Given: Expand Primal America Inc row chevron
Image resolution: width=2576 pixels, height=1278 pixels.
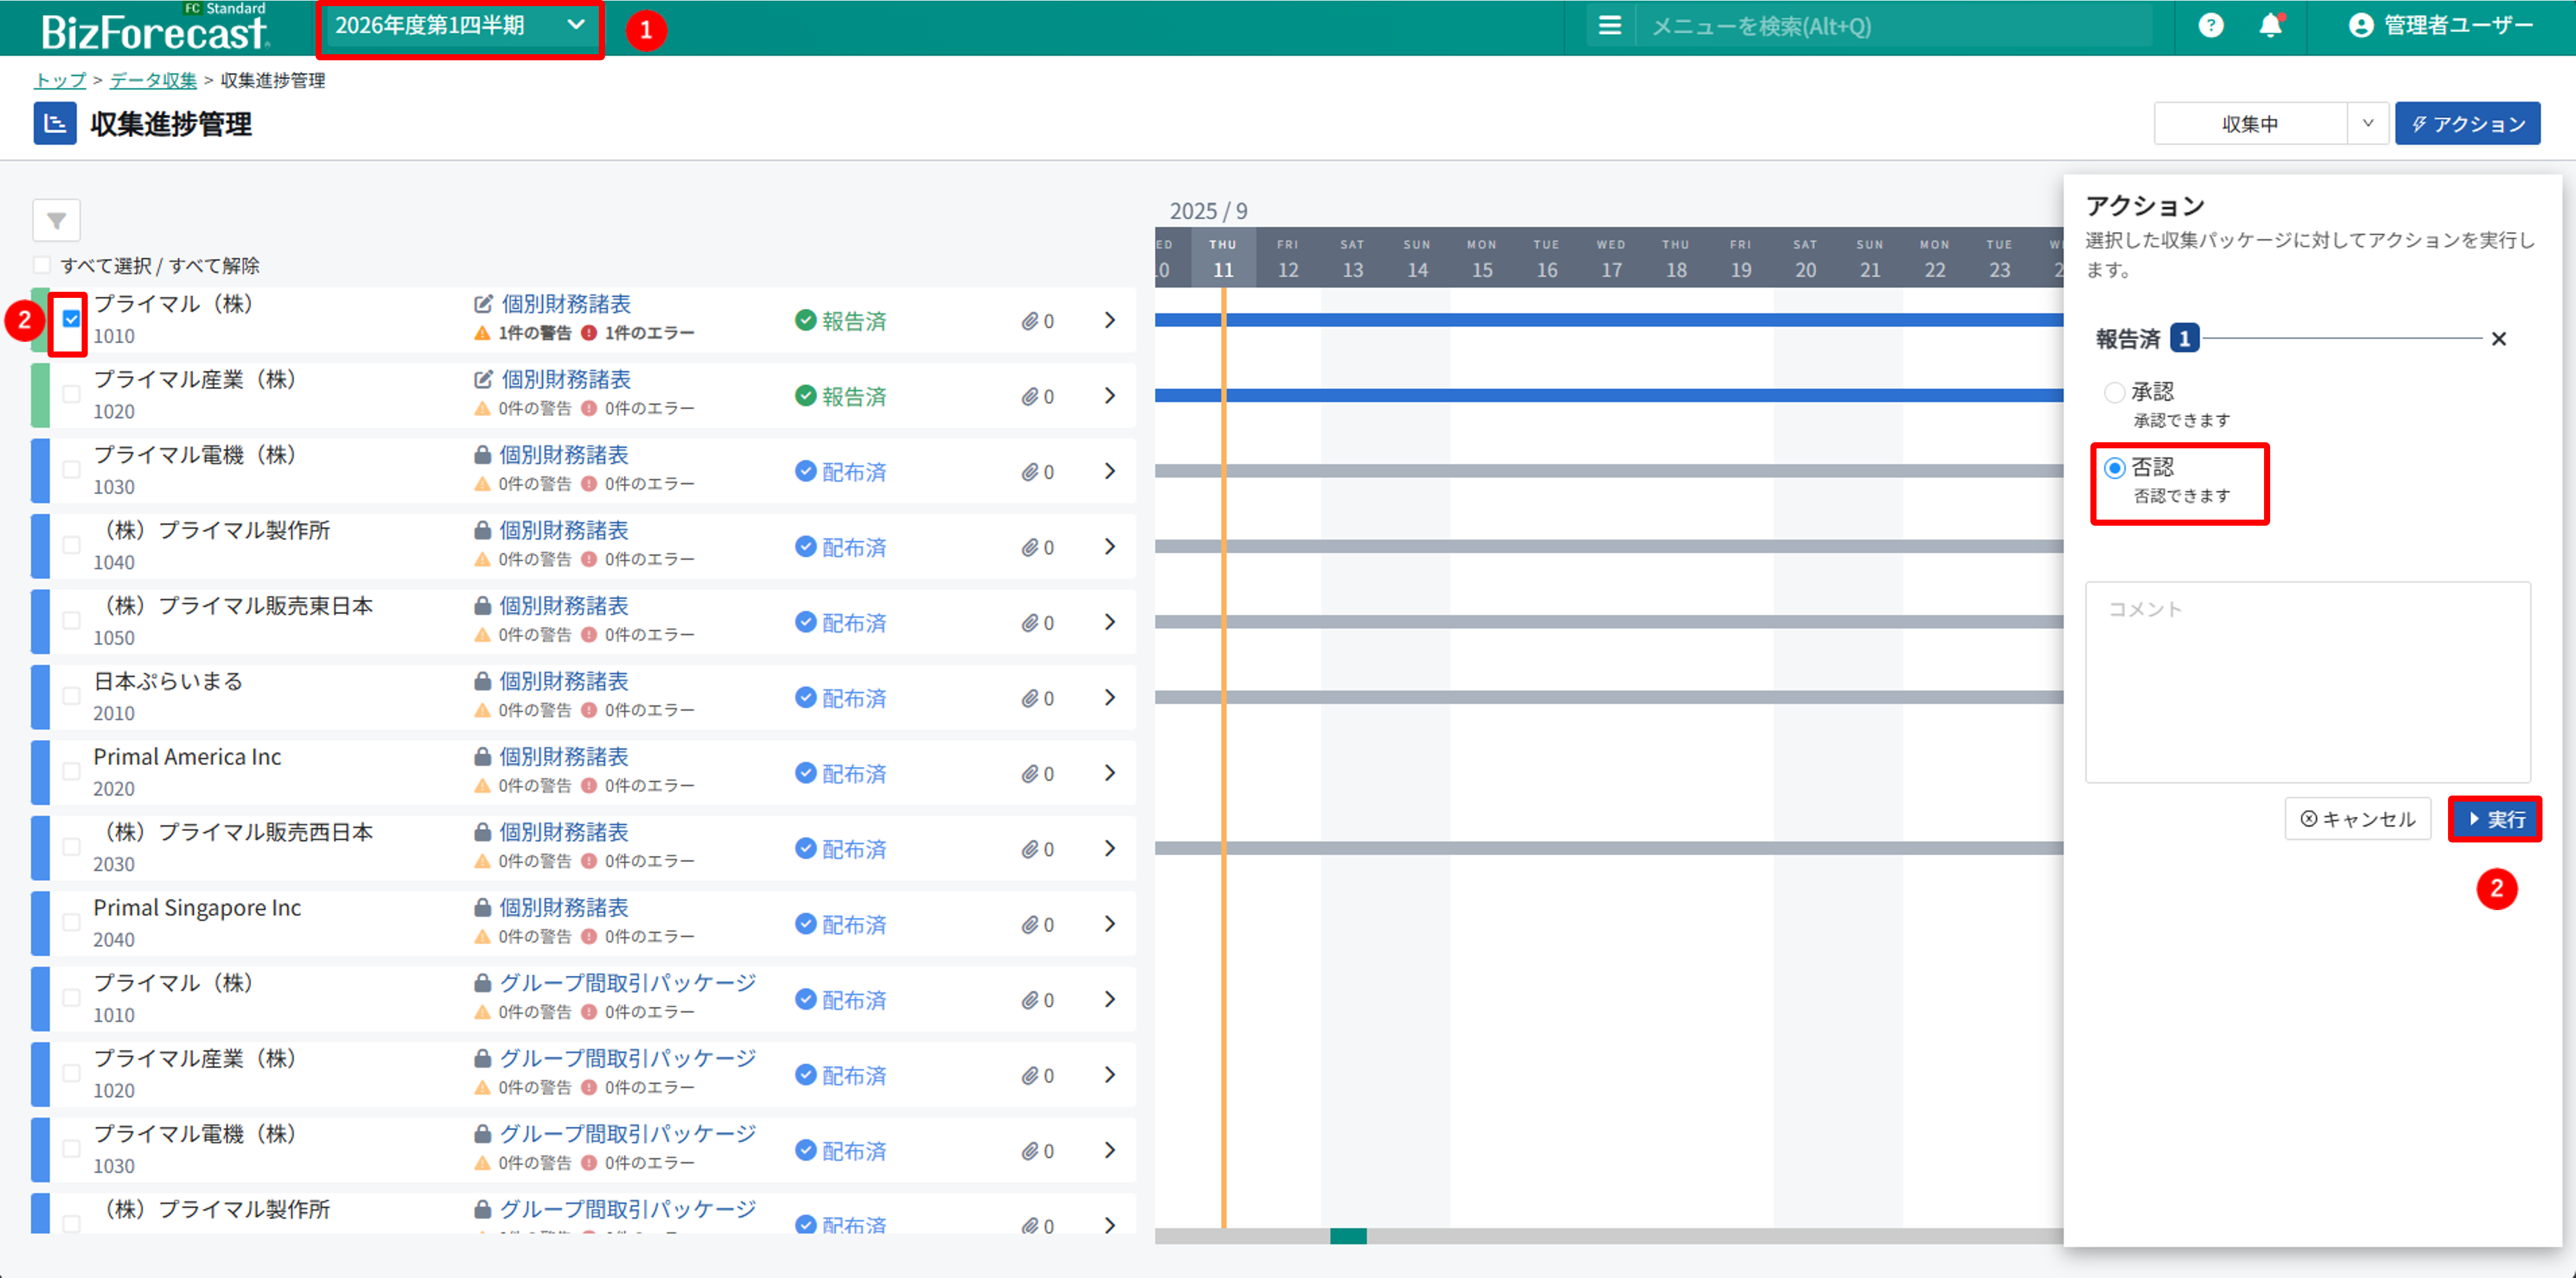Looking at the screenshot, I should coord(1109,773).
